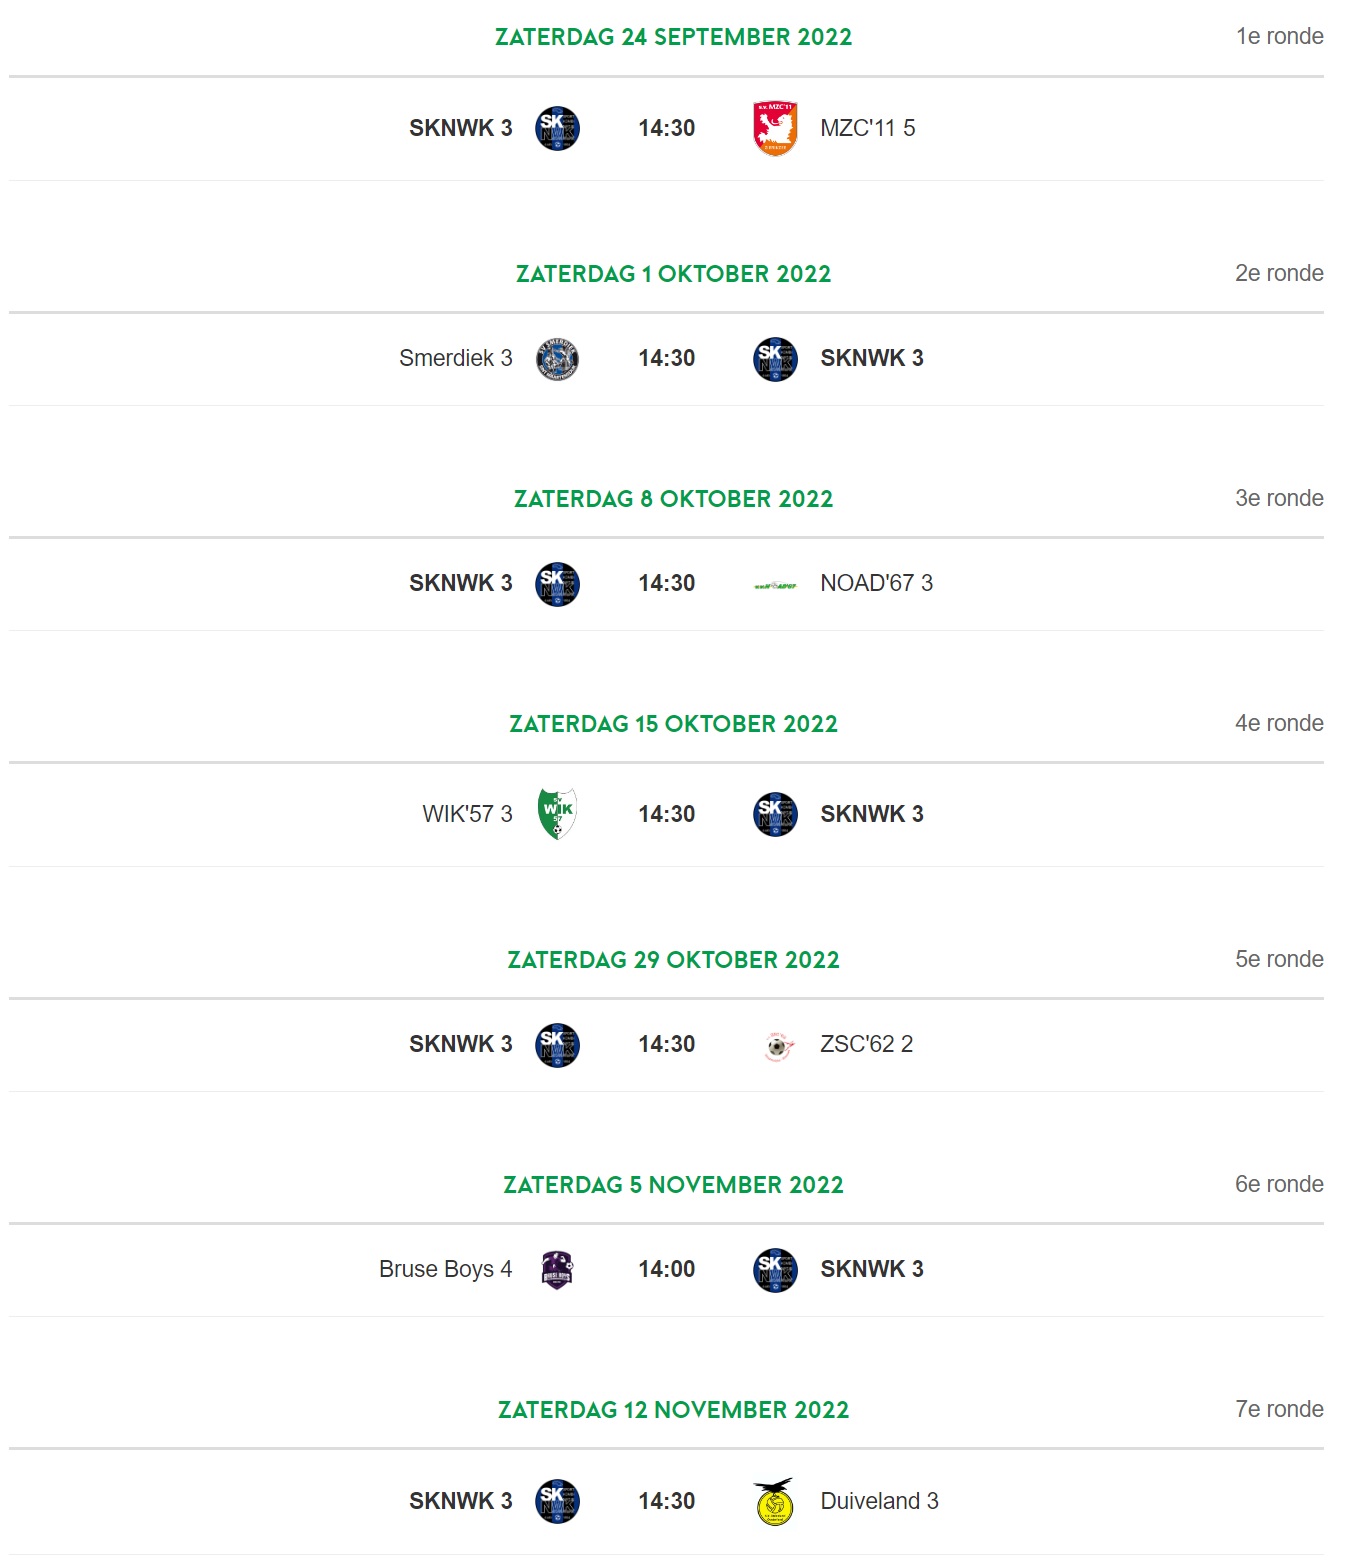
Task: Open the NOAD'67 3 team link
Action: click(876, 583)
